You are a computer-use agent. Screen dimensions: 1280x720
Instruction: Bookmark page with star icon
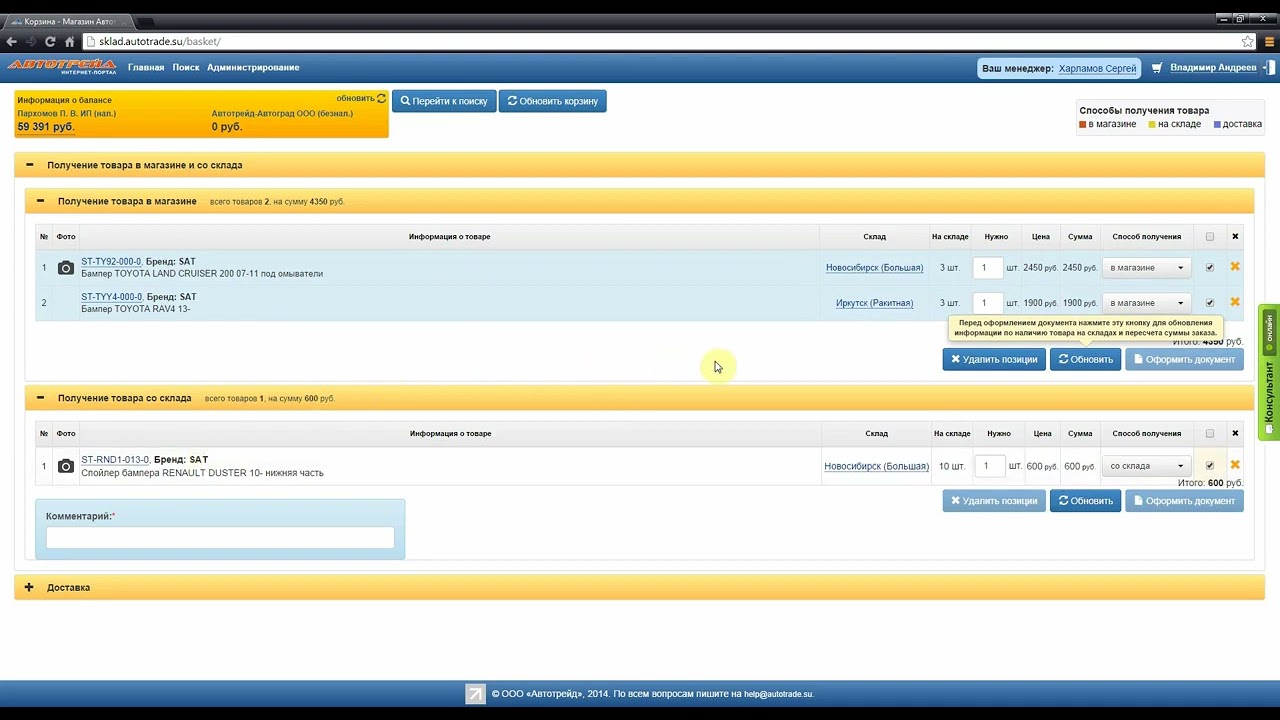1248,42
